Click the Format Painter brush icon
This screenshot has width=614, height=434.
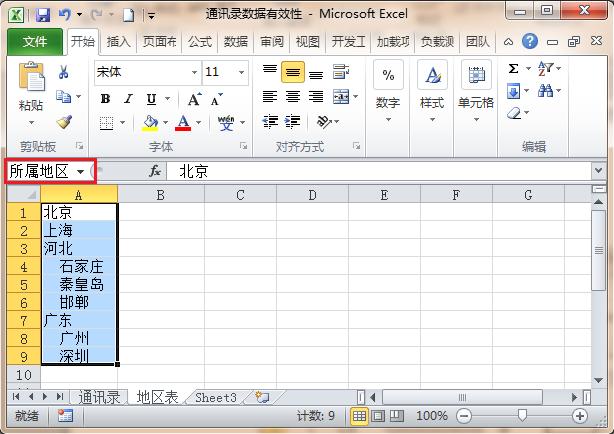[x=64, y=122]
